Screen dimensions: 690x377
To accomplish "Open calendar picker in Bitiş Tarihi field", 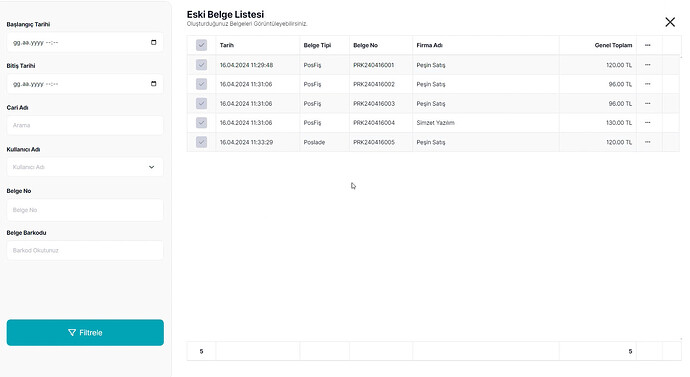I will [154, 84].
